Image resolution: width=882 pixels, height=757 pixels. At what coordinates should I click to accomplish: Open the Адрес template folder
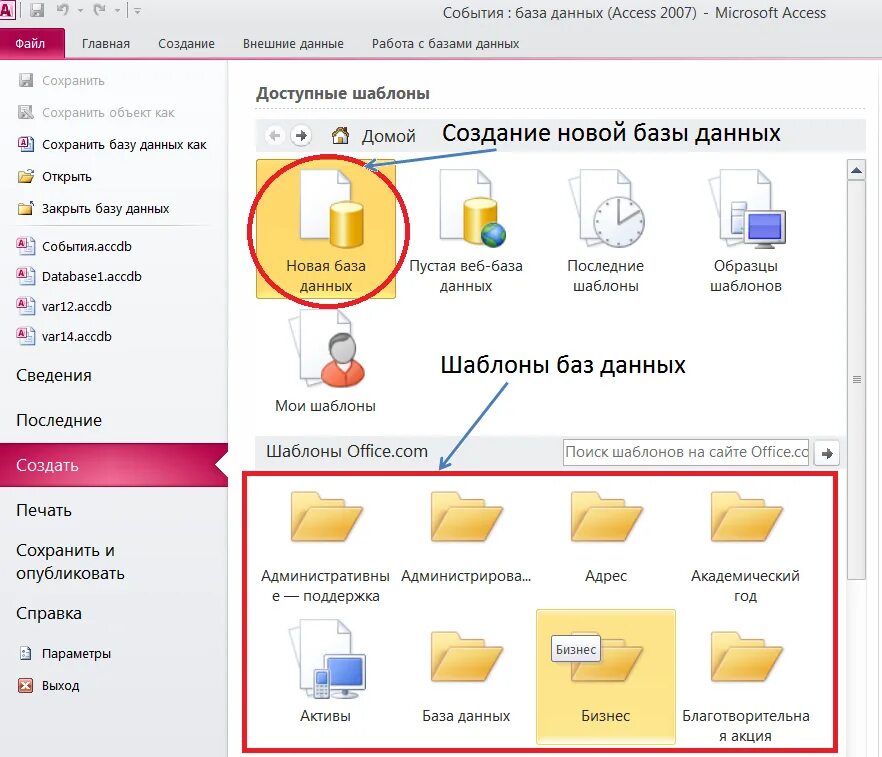click(606, 535)
